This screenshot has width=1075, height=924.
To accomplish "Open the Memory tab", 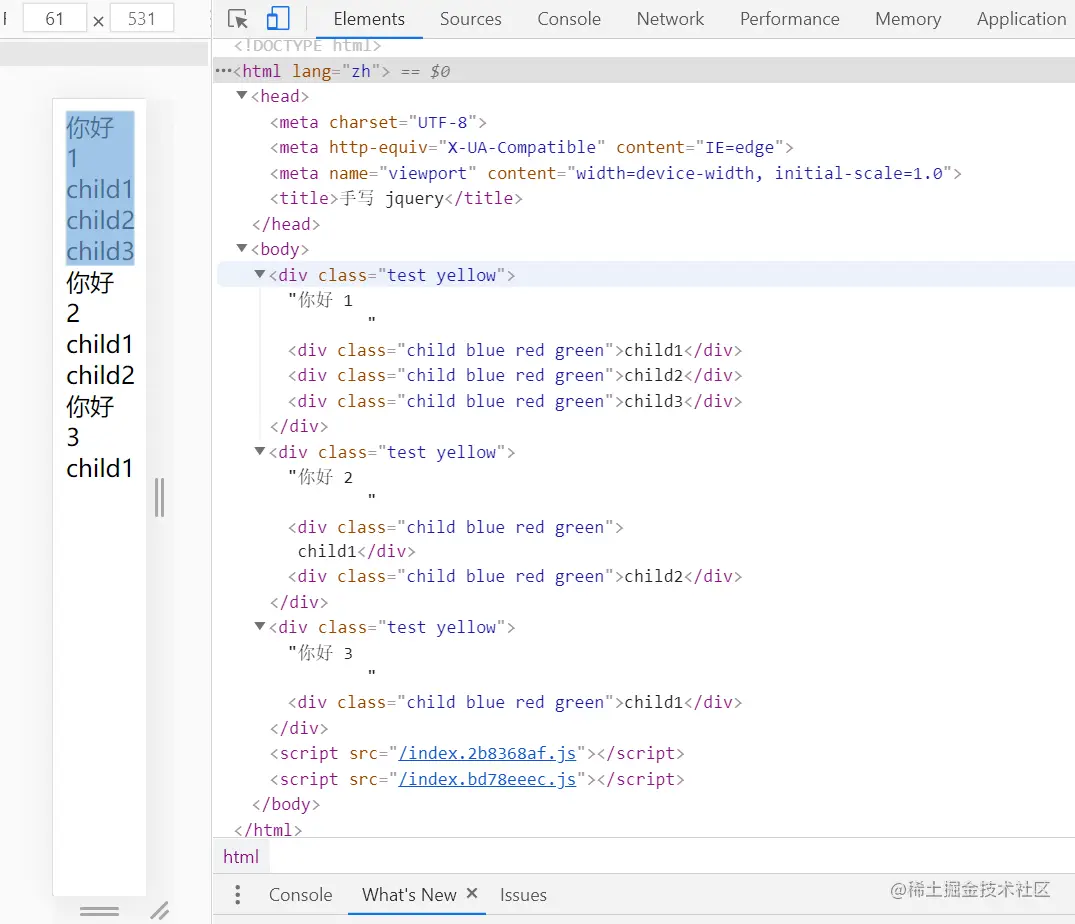I will click(x=908, y=19).
